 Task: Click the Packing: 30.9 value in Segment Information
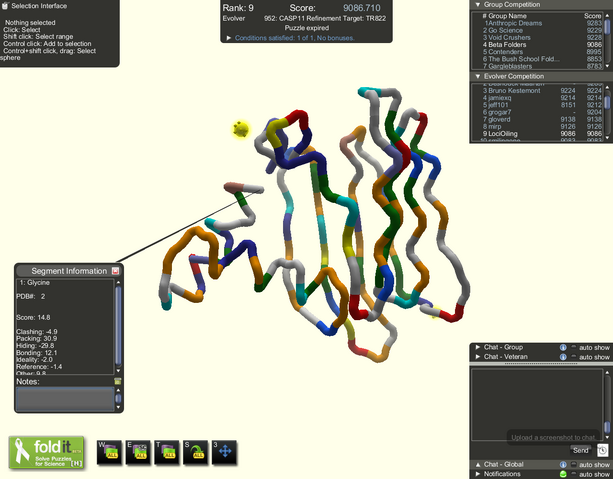click(x=36, y=338)
